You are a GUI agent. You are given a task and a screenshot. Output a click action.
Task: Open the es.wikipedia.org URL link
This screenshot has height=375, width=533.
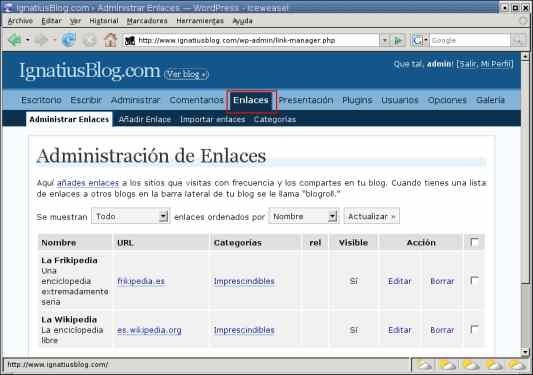click(x=149, y=330)
